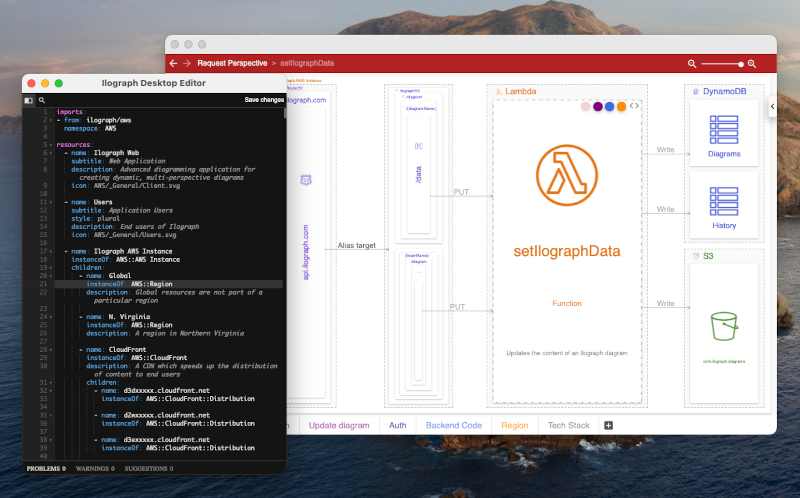This screenshot has height=498, width=800.
Task: Collapse the CloudFront block at line 28
Action: tap(51, 350)
